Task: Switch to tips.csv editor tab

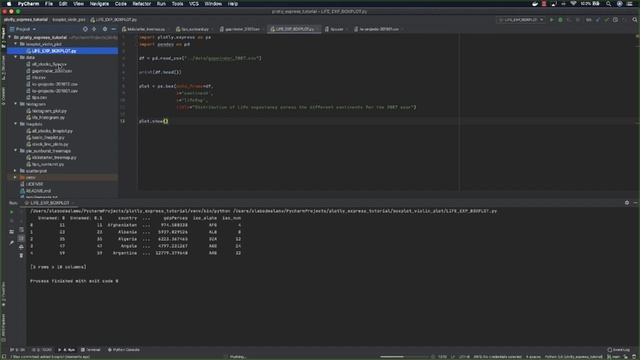Action: (336, 29)
